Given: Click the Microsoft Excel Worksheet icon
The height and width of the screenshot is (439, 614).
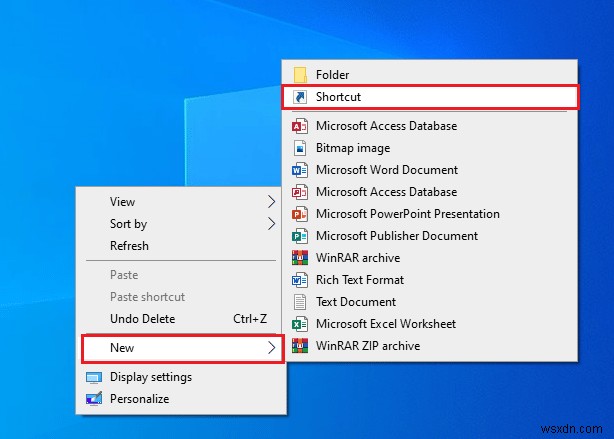Looking at the screenshot, I should (300, 324).
